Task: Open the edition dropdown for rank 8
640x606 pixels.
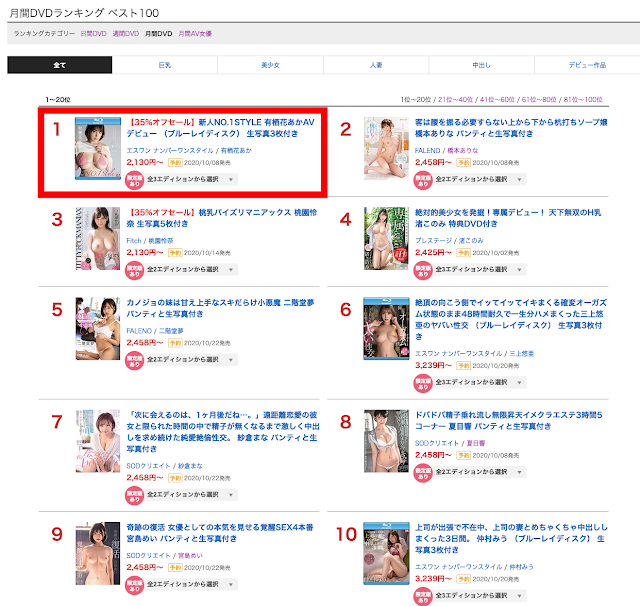Action: [x=480, y=472]
